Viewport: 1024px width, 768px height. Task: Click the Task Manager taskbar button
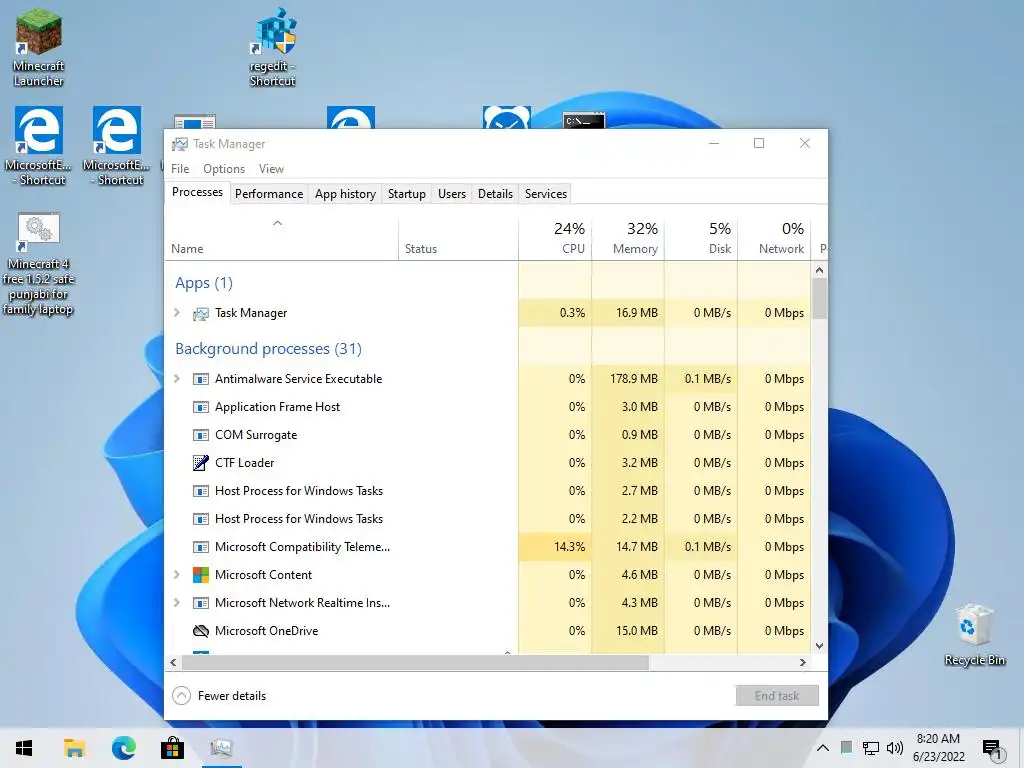(221, 748)
